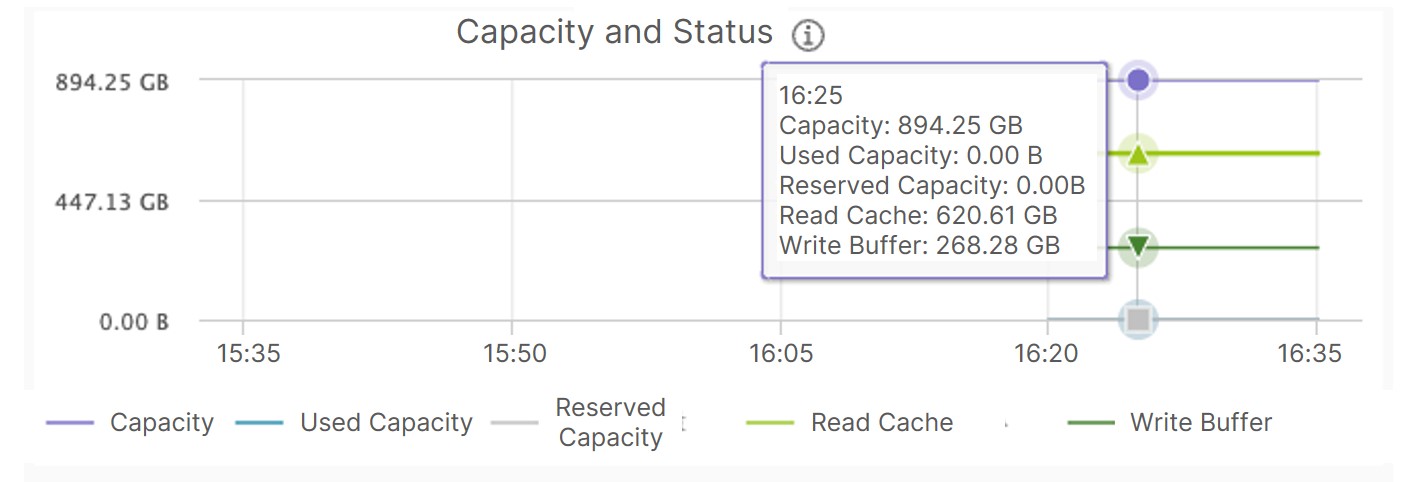The height and width of the screenshot is (482, 1417).
Task: Click the light green Read Cache line swatch
Action: (771, 424)
